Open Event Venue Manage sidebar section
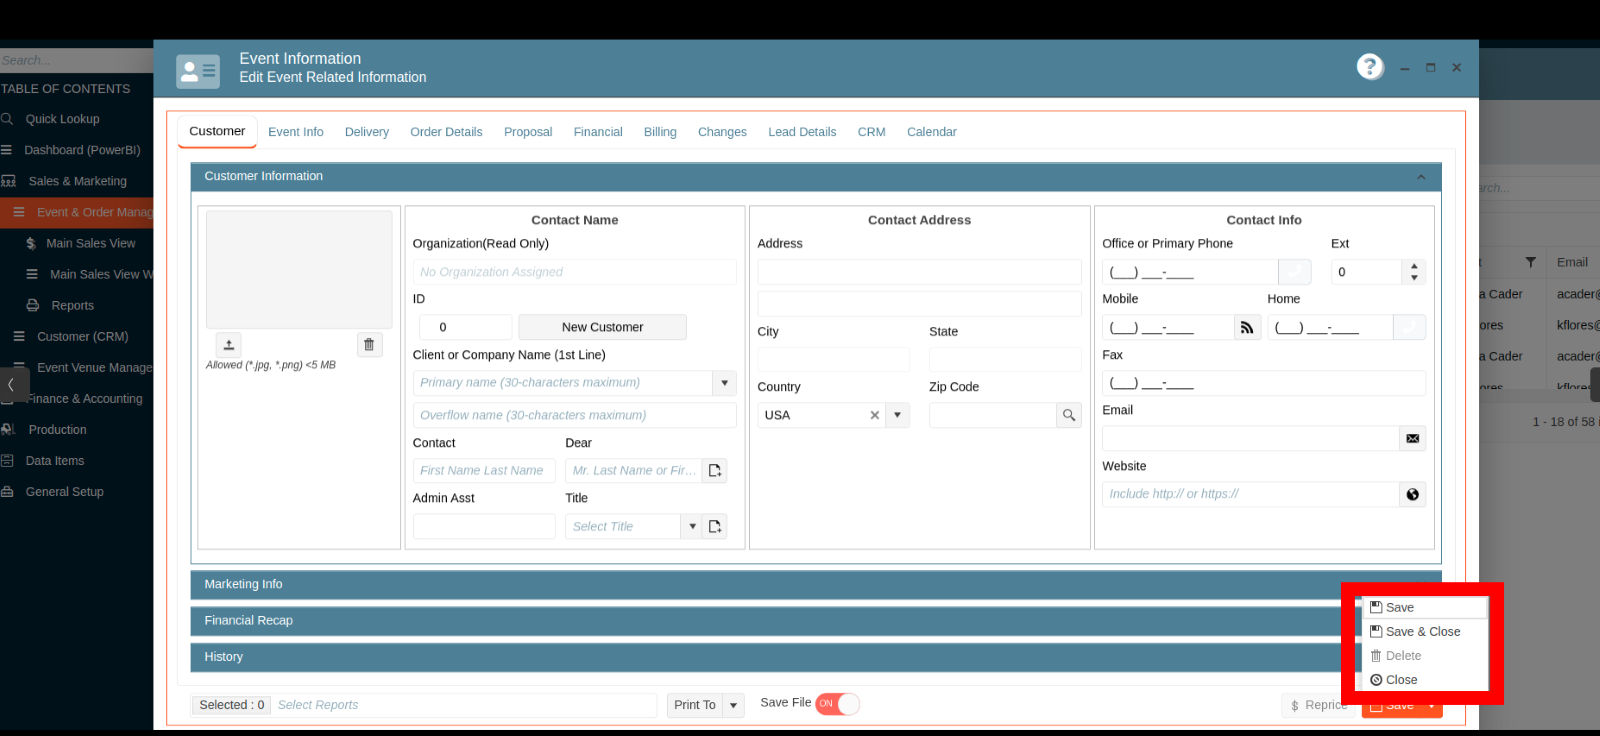The height and width of the screenshot is (736, 1600). (94, 367)
